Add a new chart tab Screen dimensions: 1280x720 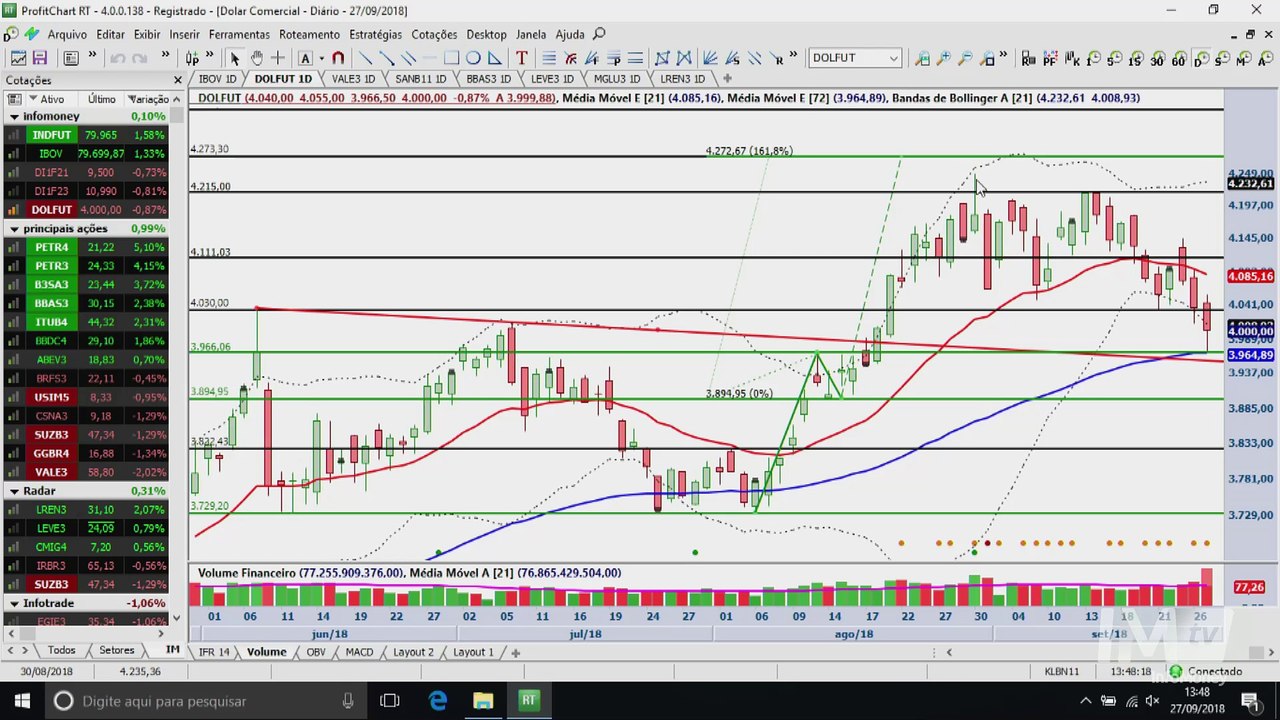[727, 78]
